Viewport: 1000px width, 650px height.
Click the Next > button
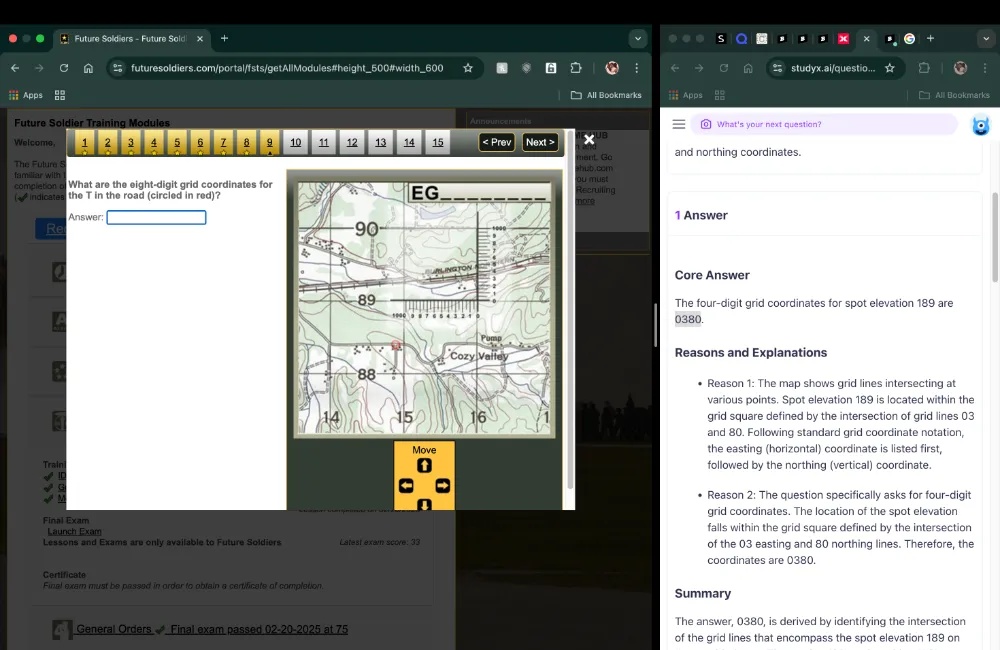pyautogui.click(x=540, y=142)
